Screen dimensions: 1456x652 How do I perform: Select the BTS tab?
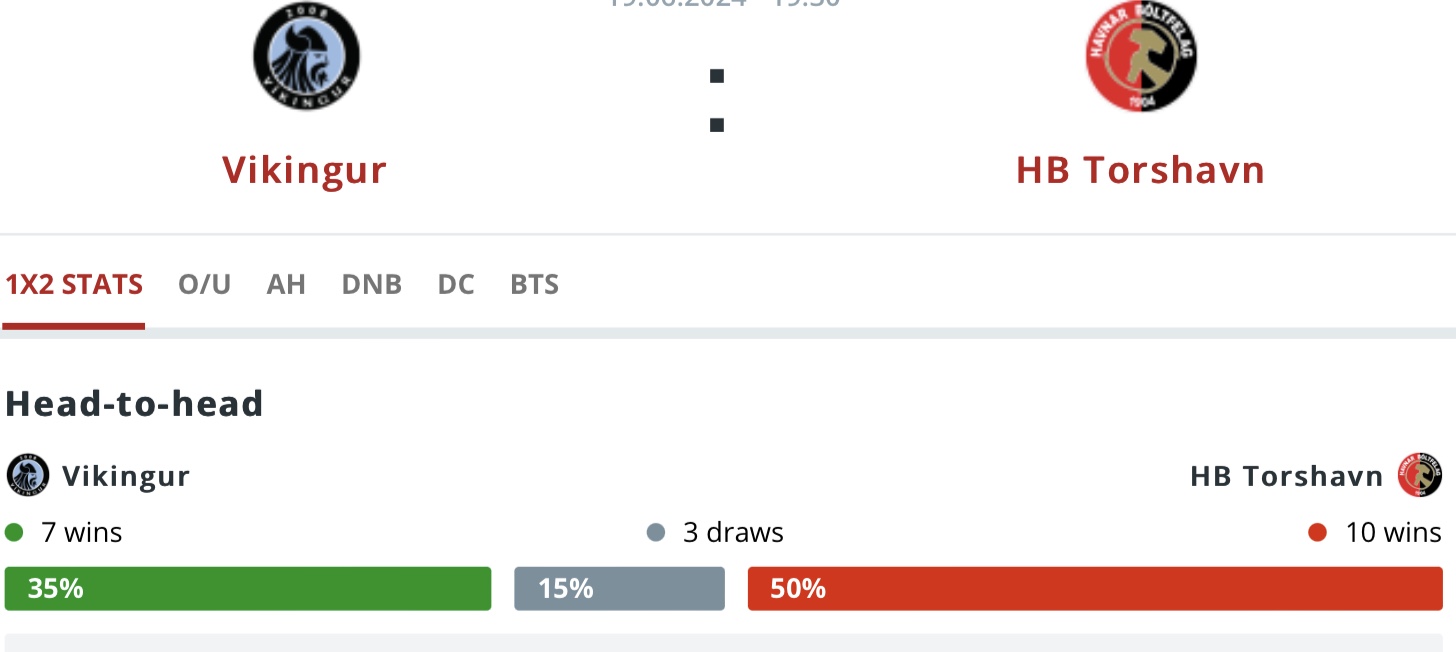[534, 285]
